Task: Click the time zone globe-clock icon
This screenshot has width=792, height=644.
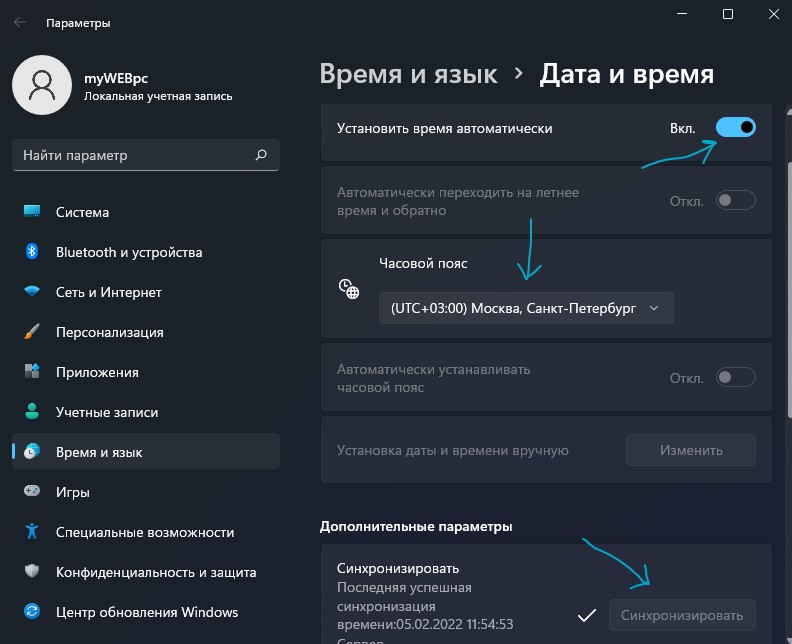Action: pyautogui.click(x=349, y=289)
